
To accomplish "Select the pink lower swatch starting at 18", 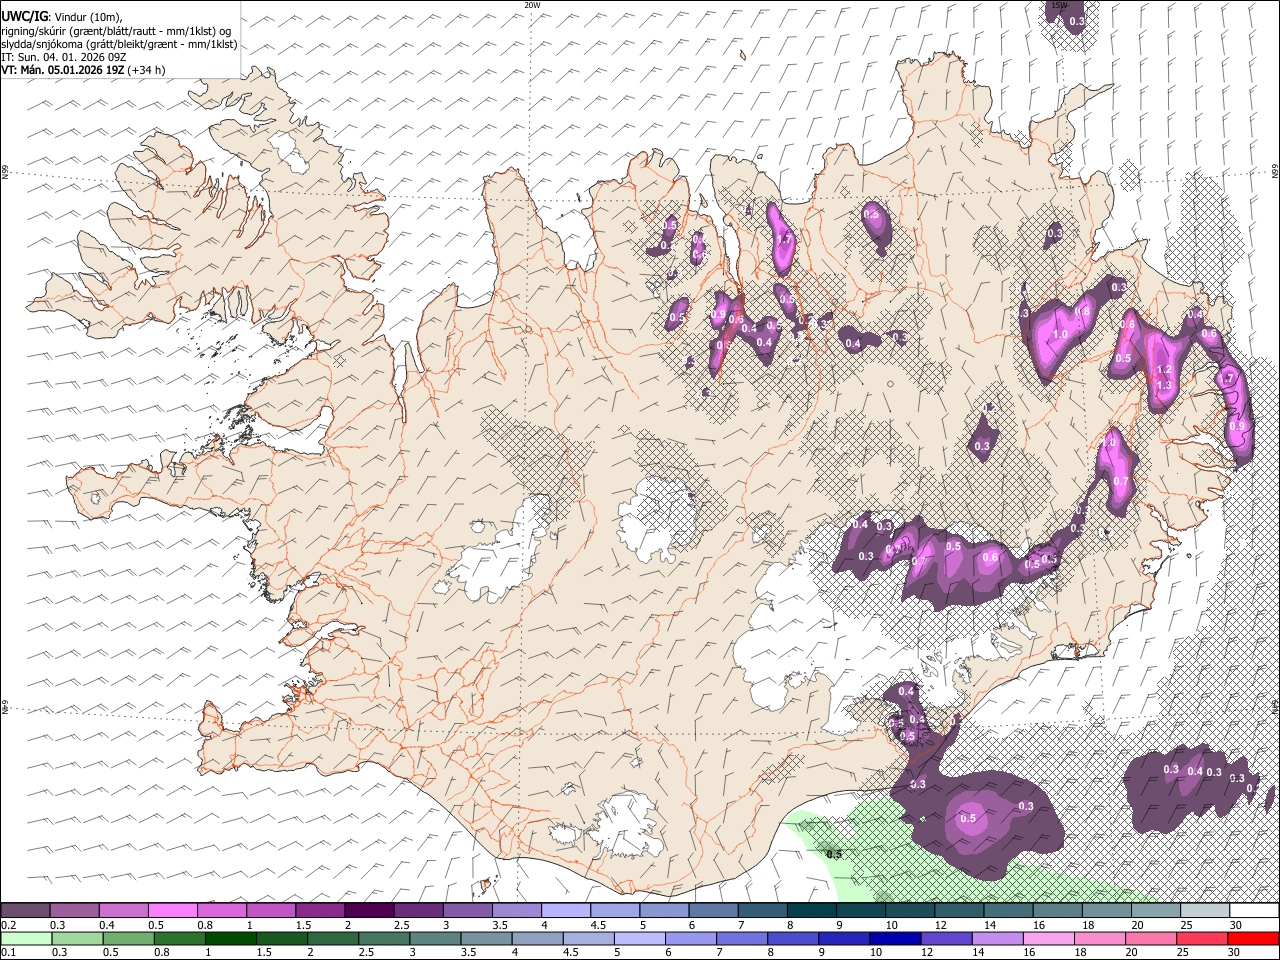I will pos(1100,938).
